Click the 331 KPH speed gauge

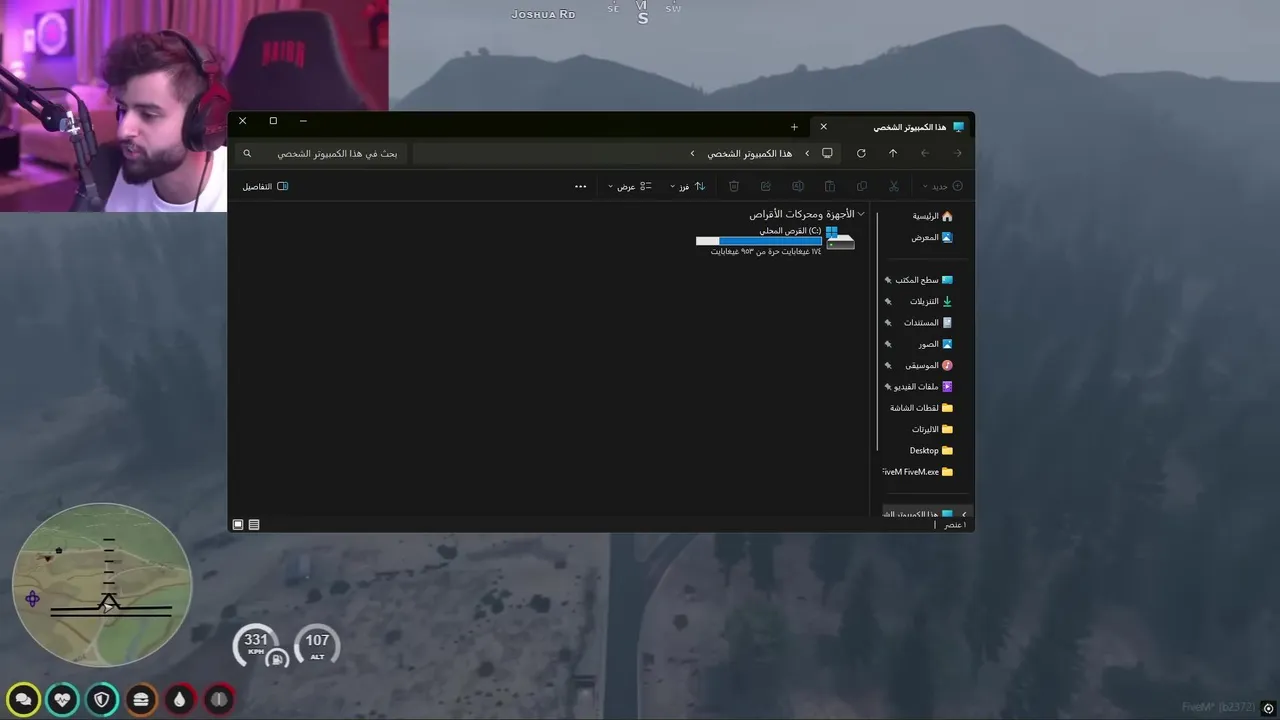[x=256, y=646]
